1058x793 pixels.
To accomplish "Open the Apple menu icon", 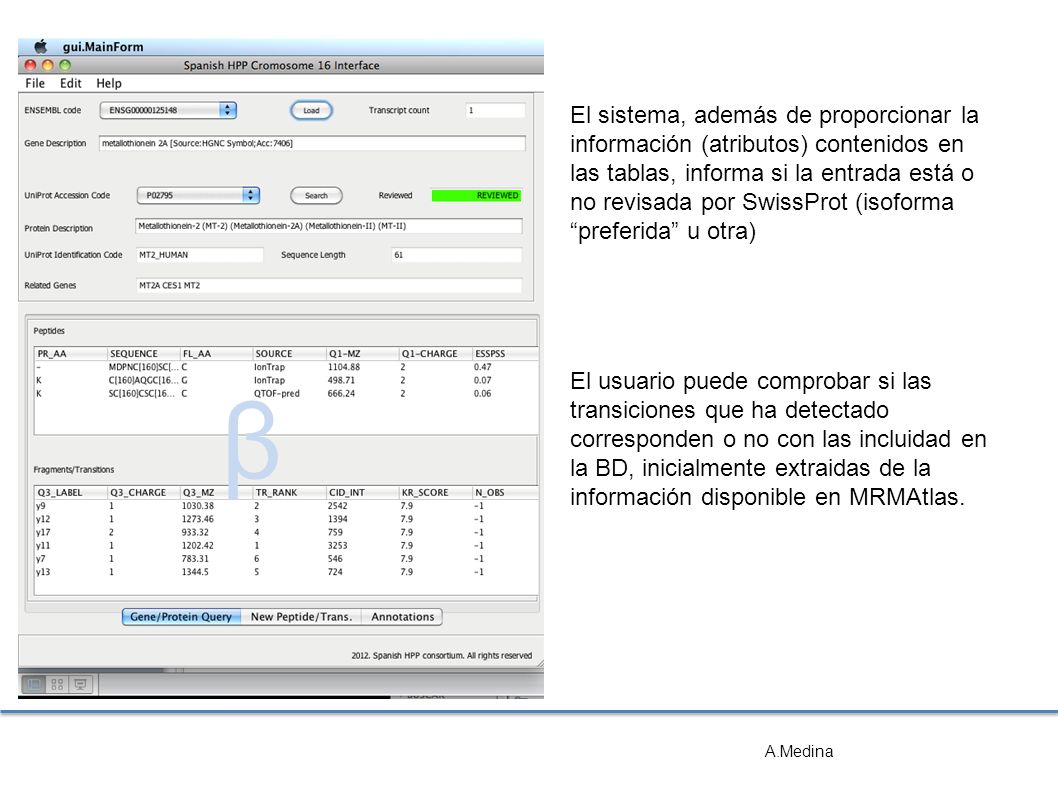I will click(41, 47).
